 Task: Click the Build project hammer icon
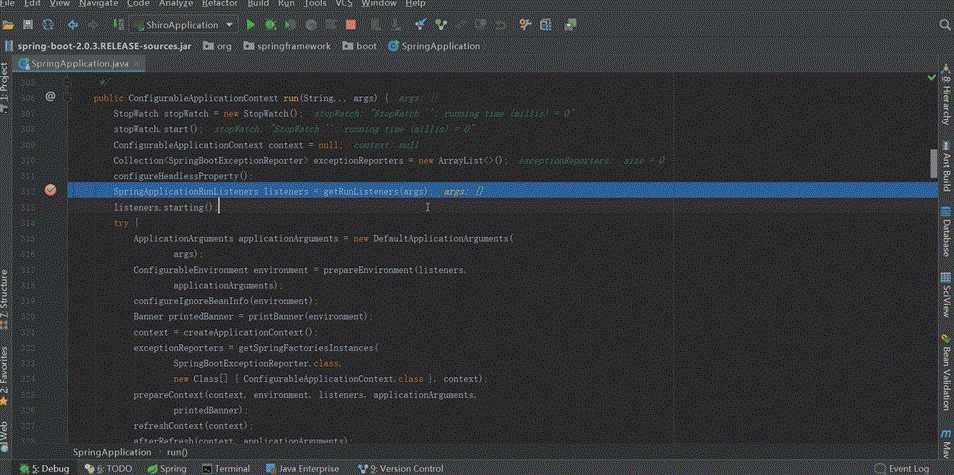[x=119, y=25]
